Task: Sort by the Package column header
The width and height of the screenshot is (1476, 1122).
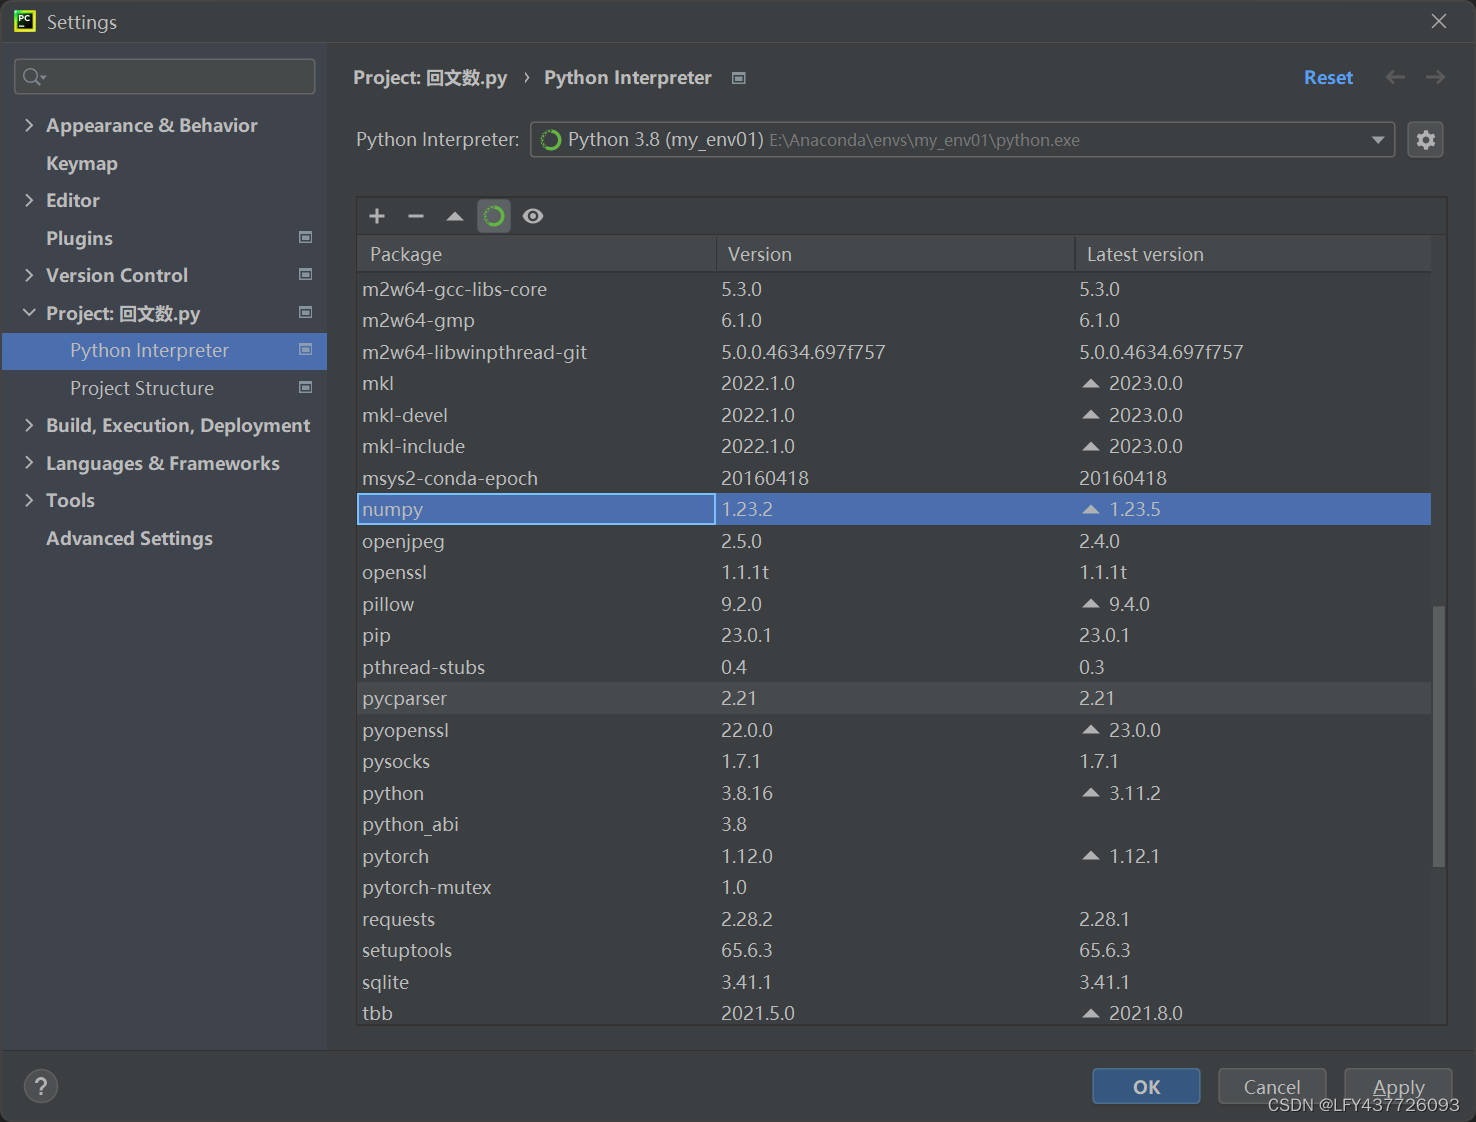Action: click(536, 254)
